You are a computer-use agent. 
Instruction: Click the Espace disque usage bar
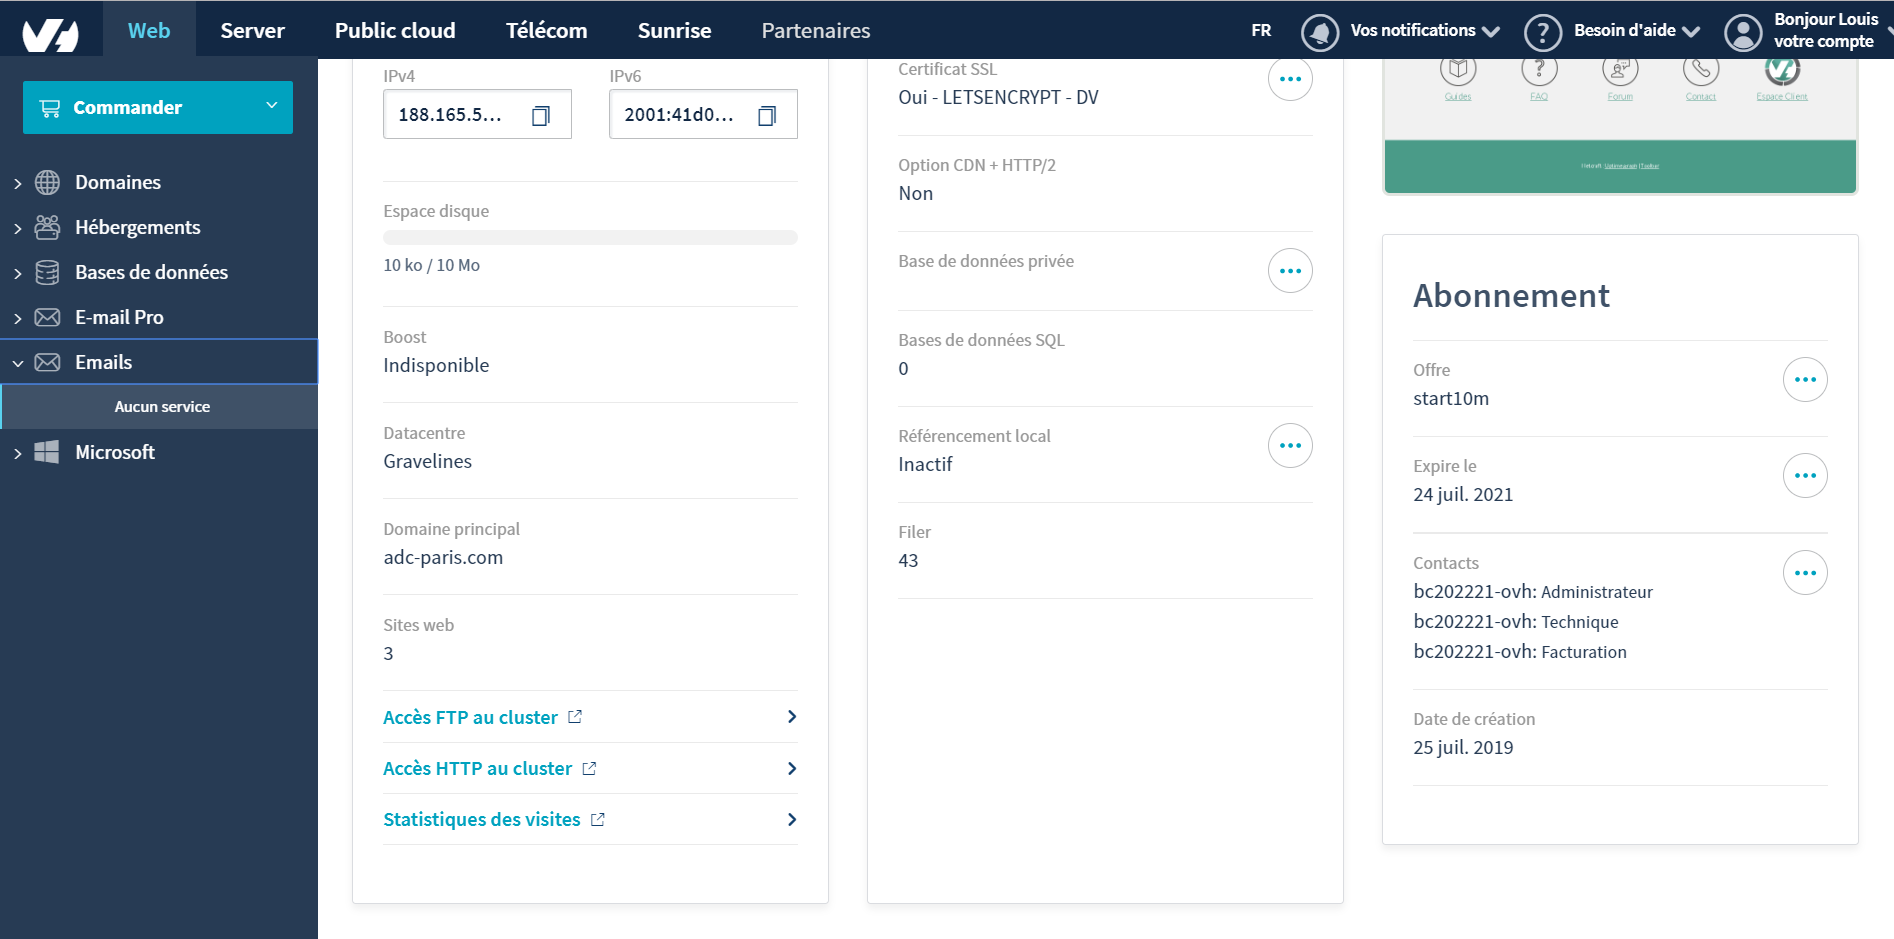point(590,238)
